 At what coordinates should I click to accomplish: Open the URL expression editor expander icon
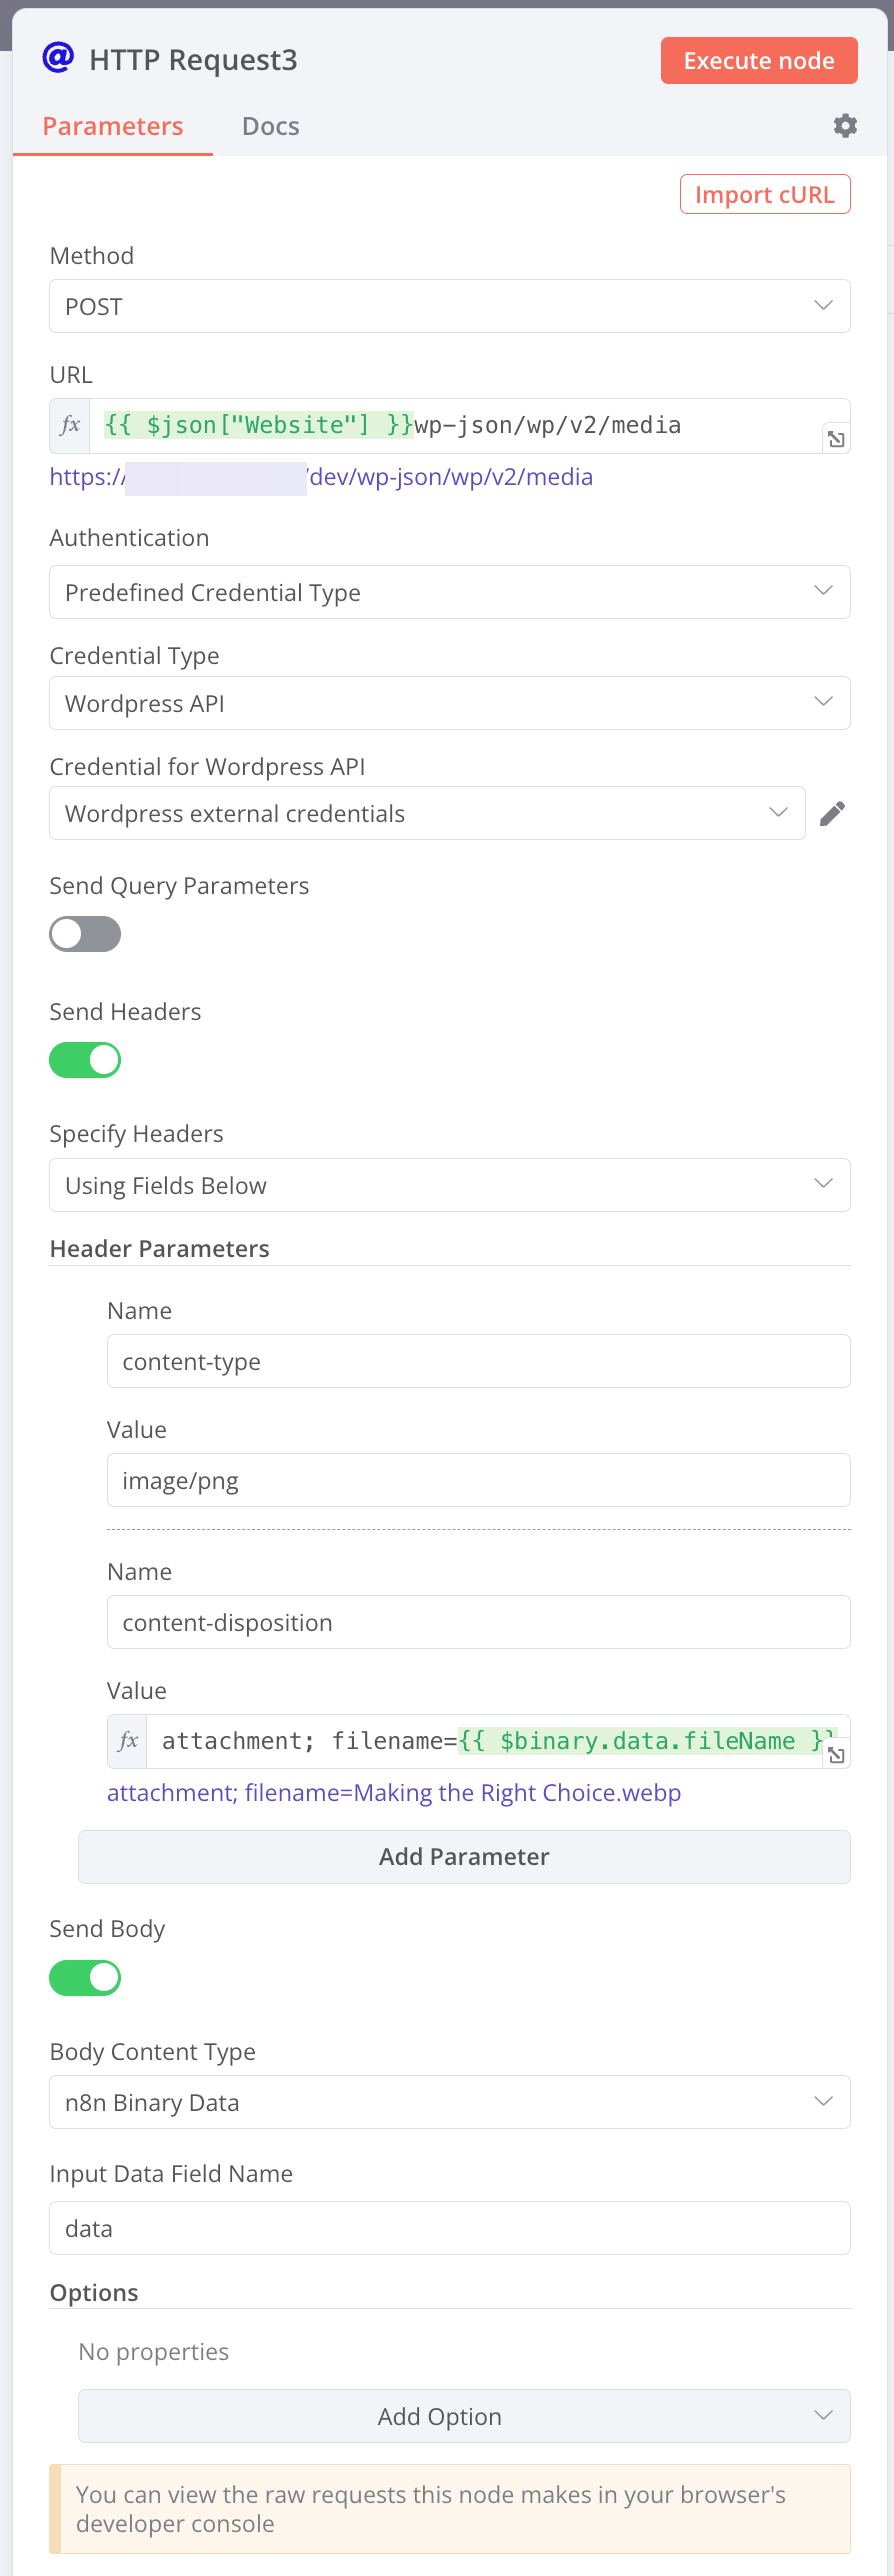coord(834,440)
